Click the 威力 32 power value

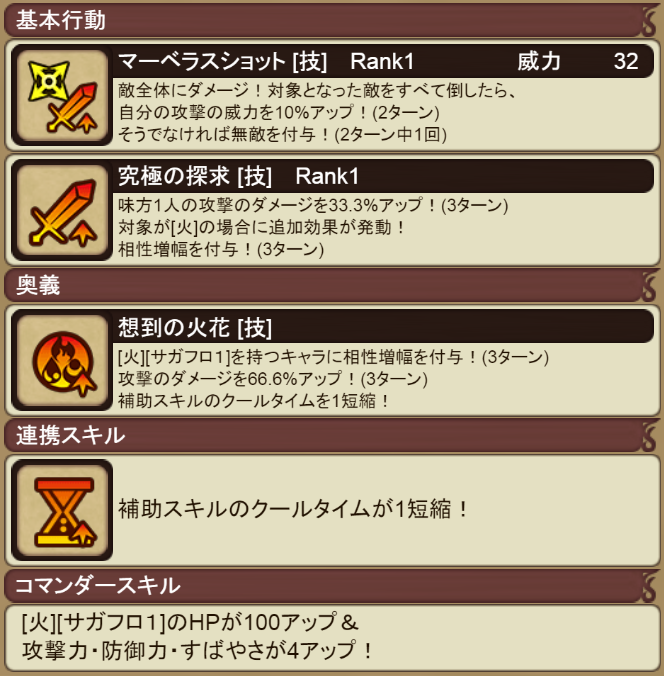click(x=578, y=61)
